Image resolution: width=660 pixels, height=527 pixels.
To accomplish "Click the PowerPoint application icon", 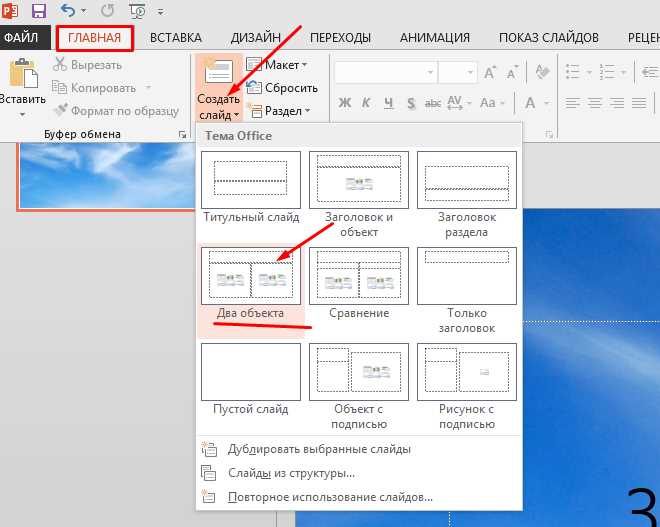I will 9,10.
